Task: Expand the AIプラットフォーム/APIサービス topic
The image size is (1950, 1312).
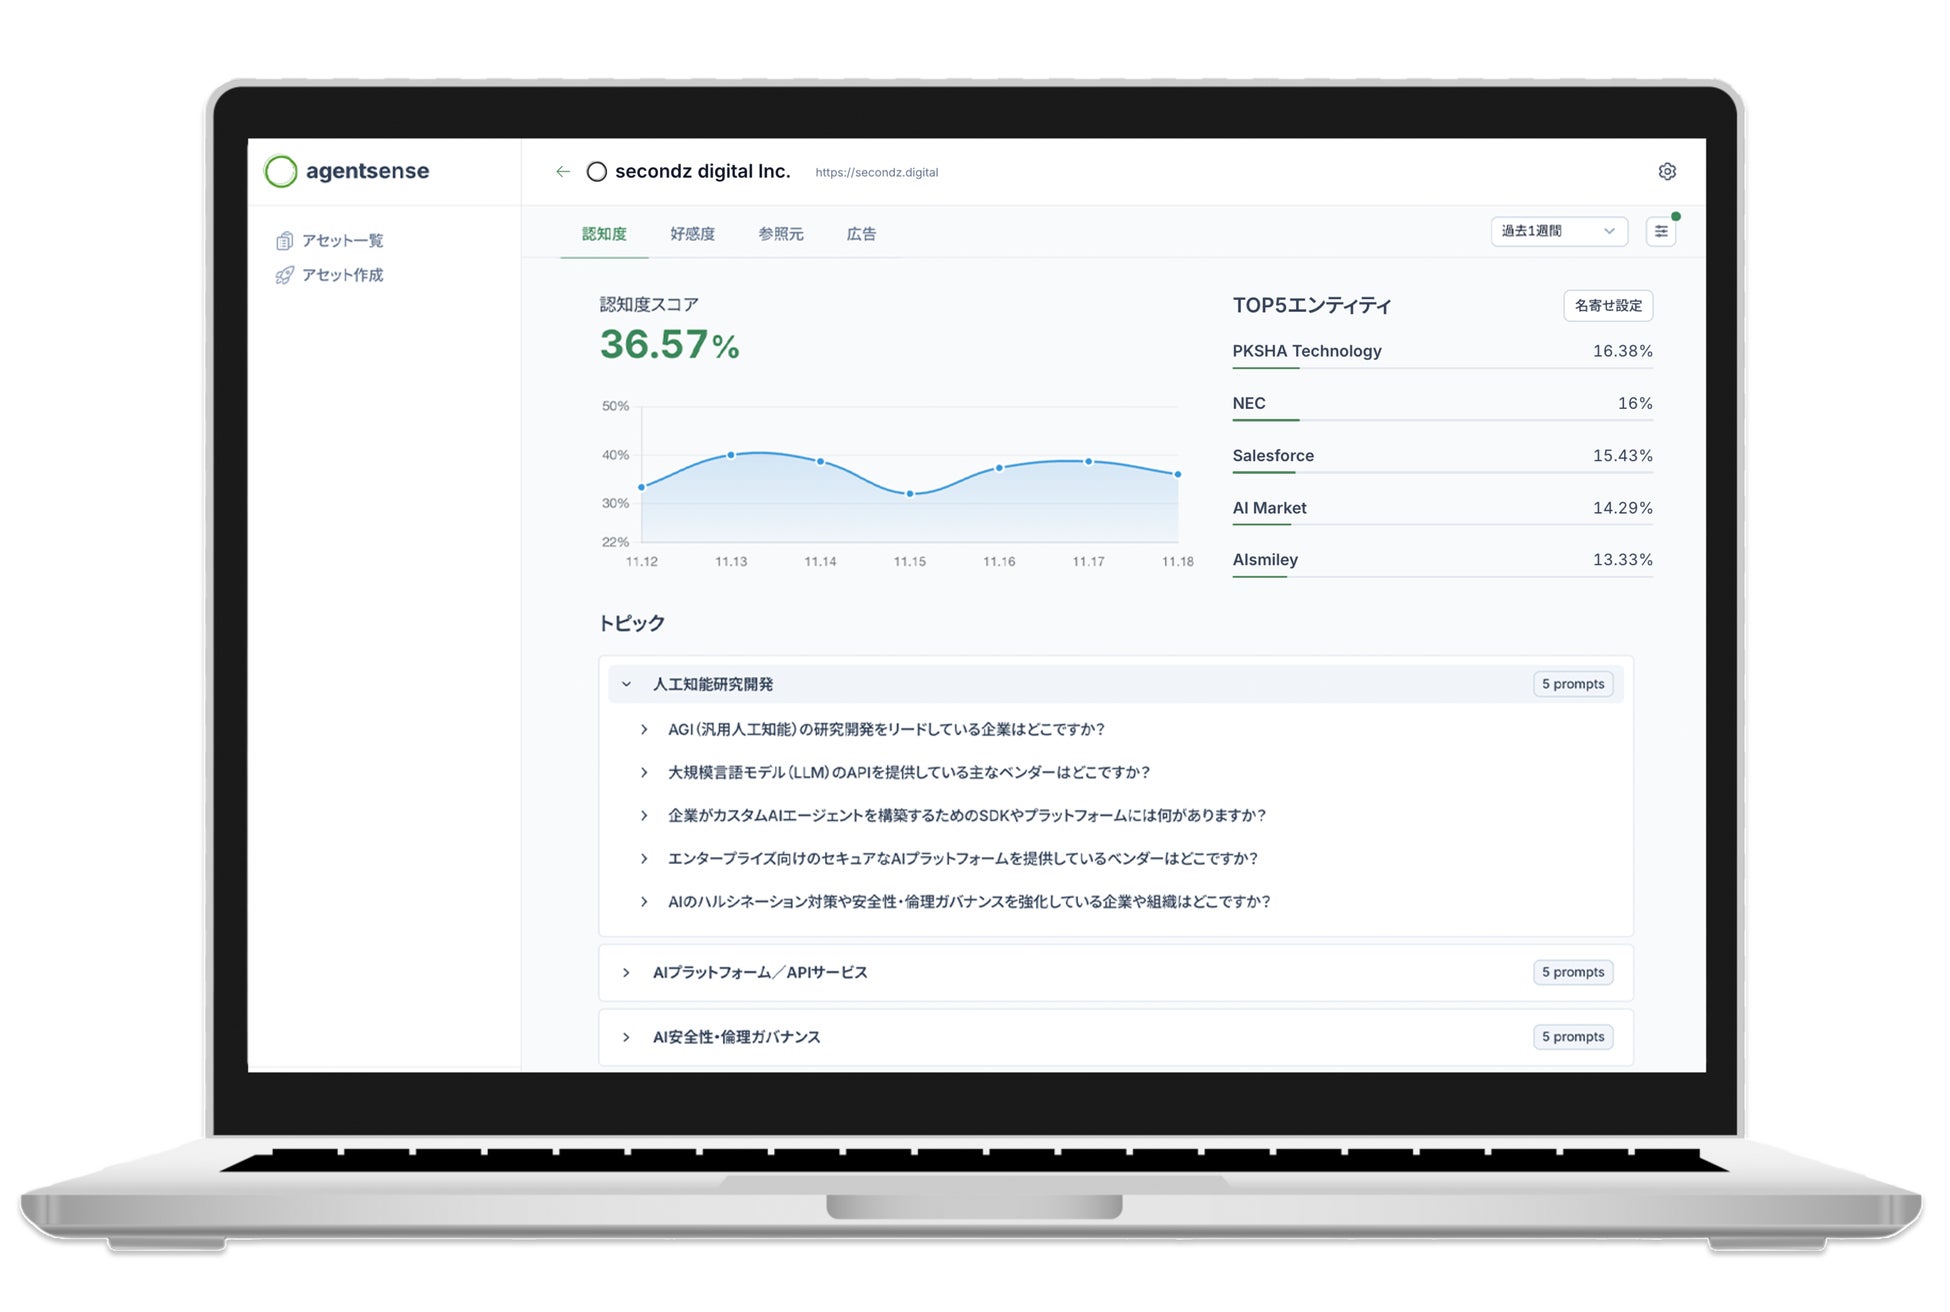Action: pyautogui.click(x=627, y=973)
